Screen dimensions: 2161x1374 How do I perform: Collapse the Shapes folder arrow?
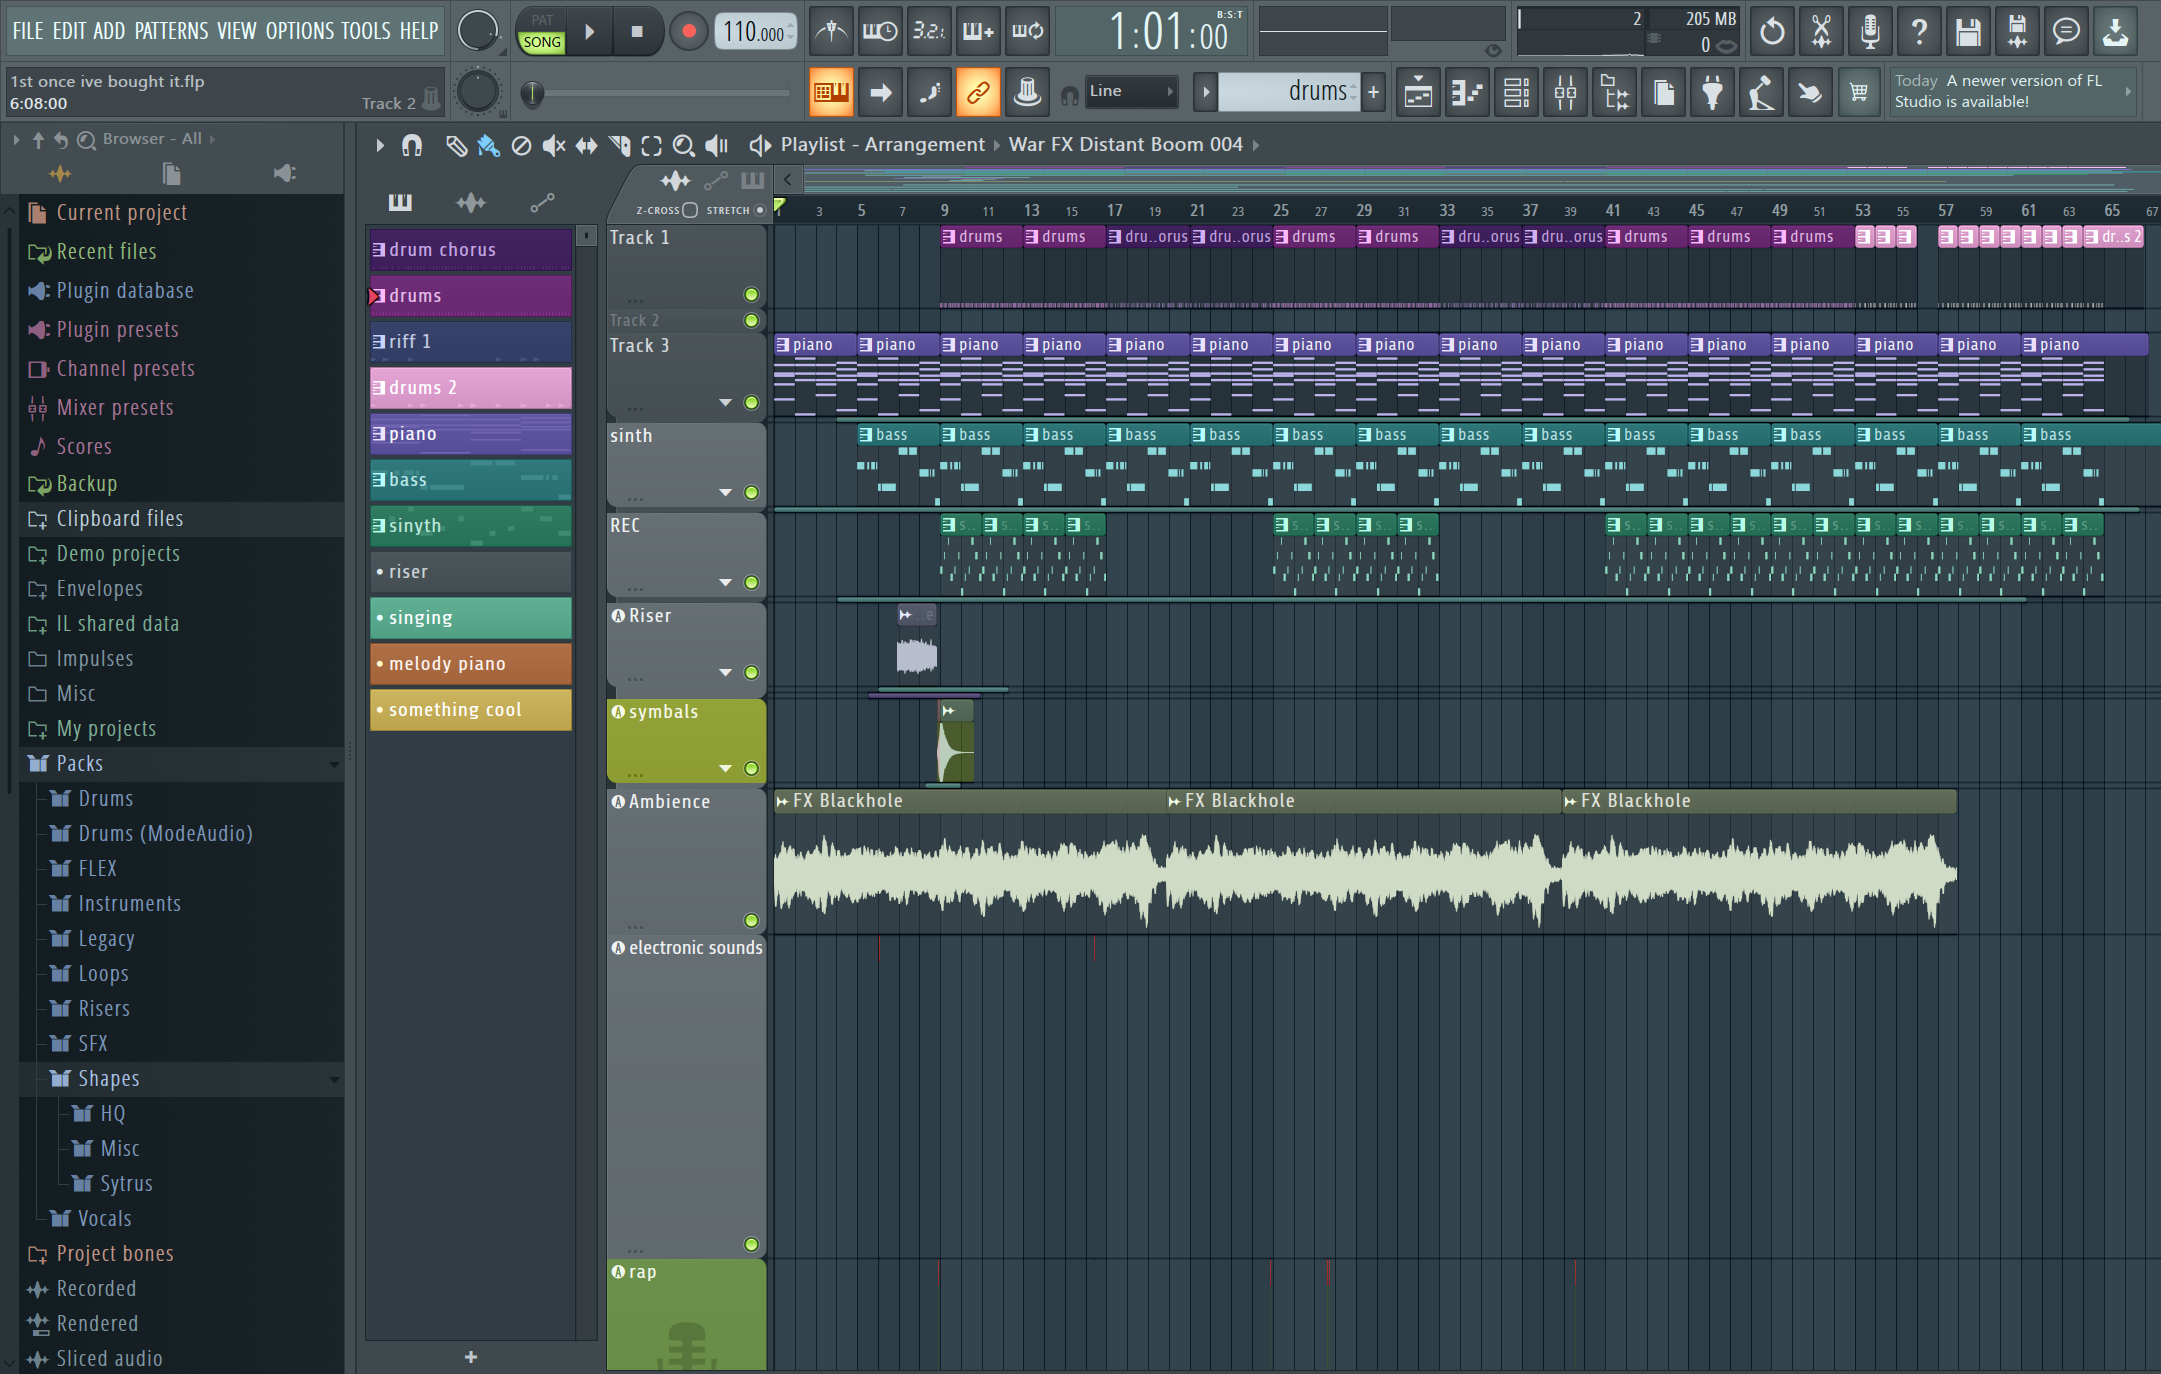tap(334, 1079)
